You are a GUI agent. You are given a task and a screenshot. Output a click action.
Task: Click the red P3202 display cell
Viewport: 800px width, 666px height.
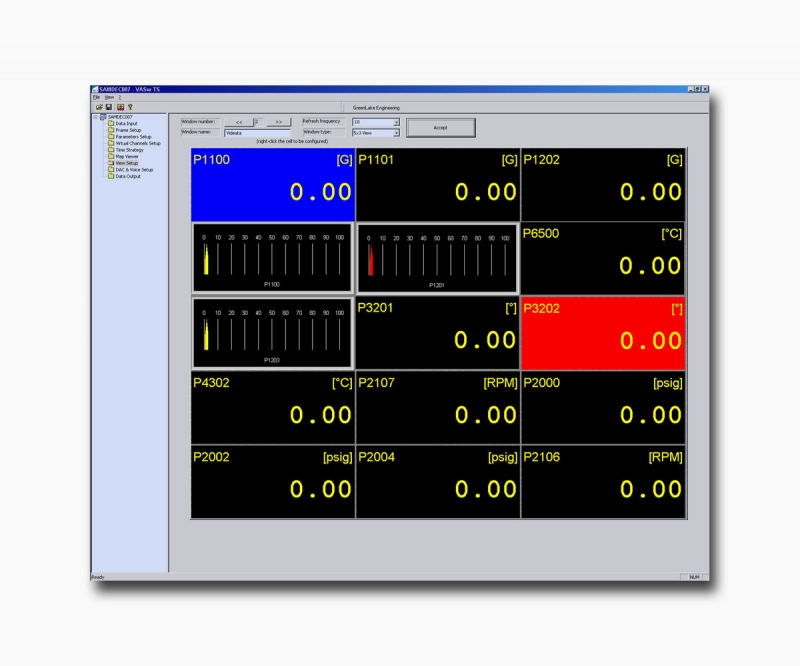pyautogui.click(x=603, y=333)
